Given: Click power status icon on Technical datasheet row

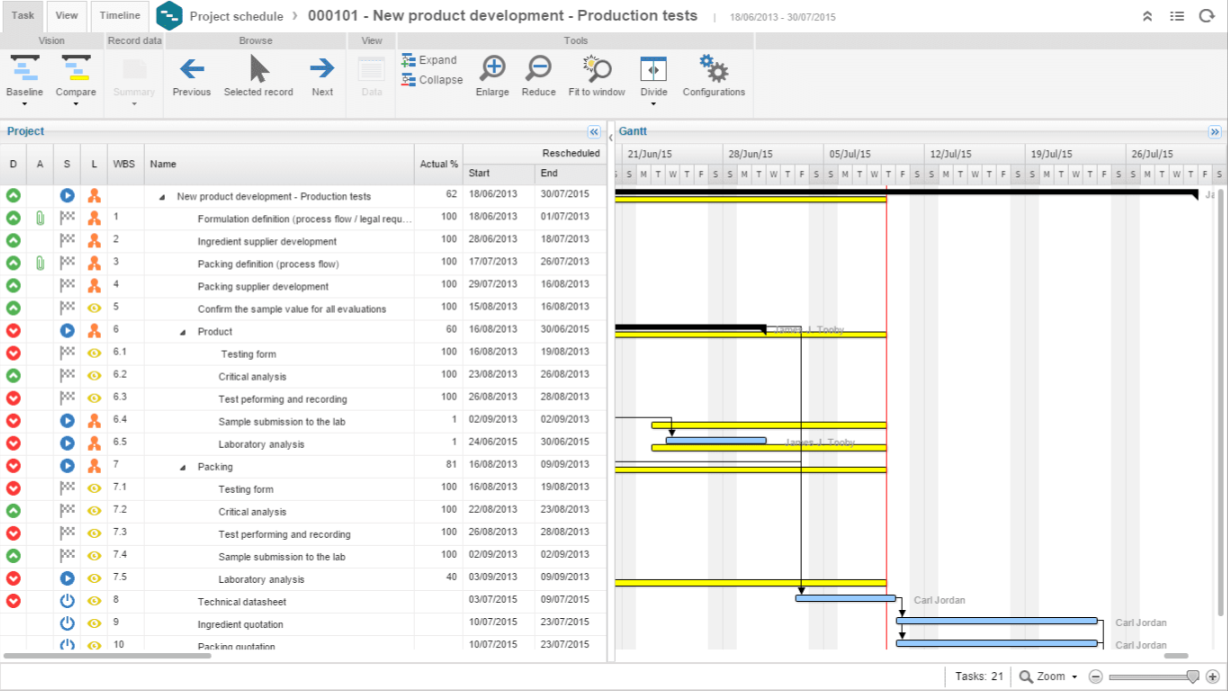Looking at the screenshot, I should click(67, 600).
